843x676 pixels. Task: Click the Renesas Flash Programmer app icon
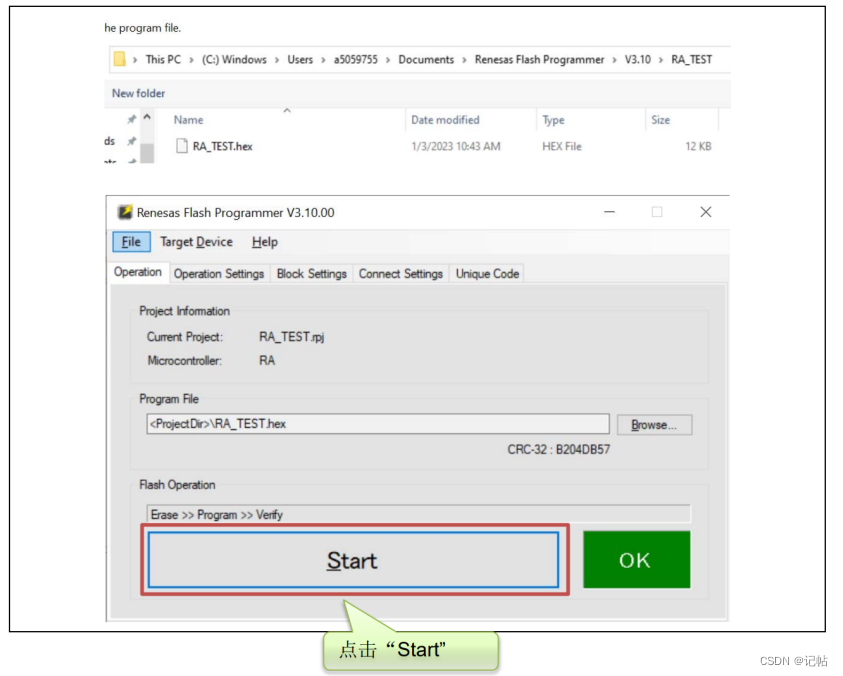click(x=125, y=212)
